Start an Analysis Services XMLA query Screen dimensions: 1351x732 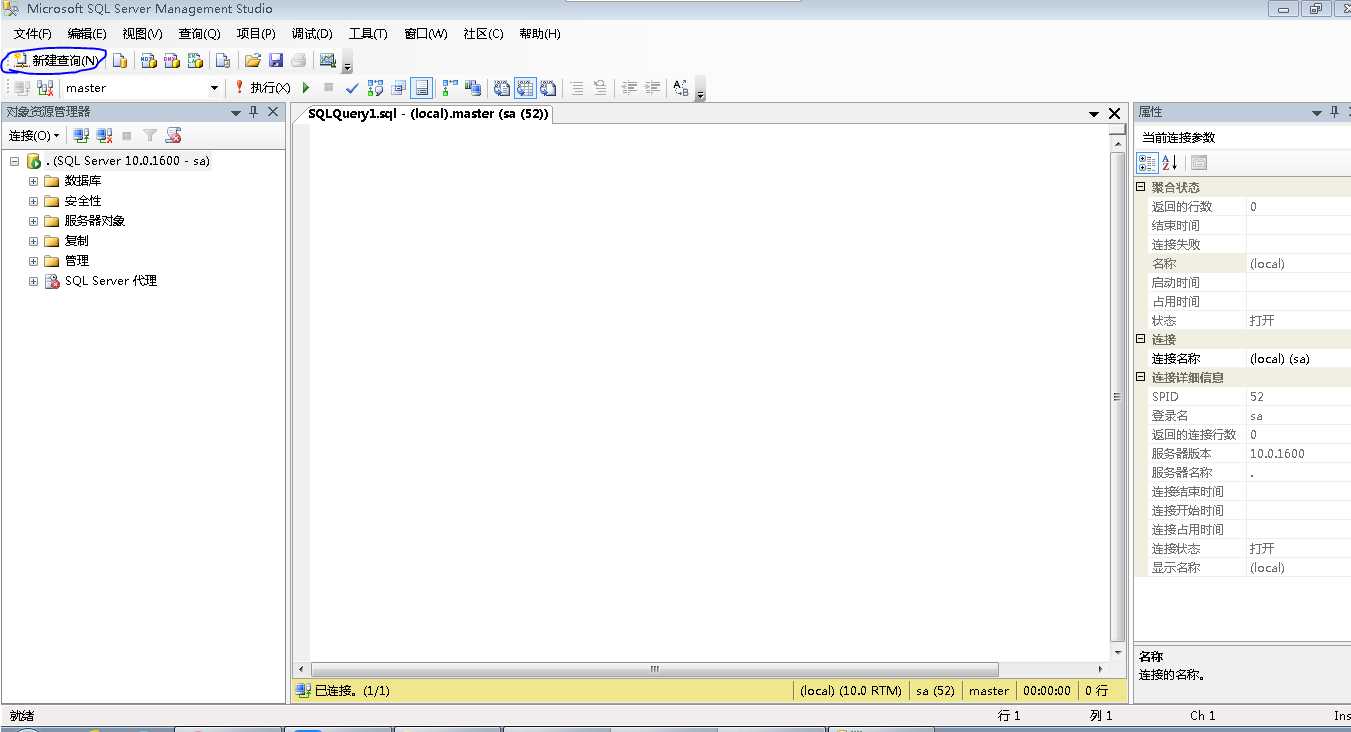(x=196, y=61)
